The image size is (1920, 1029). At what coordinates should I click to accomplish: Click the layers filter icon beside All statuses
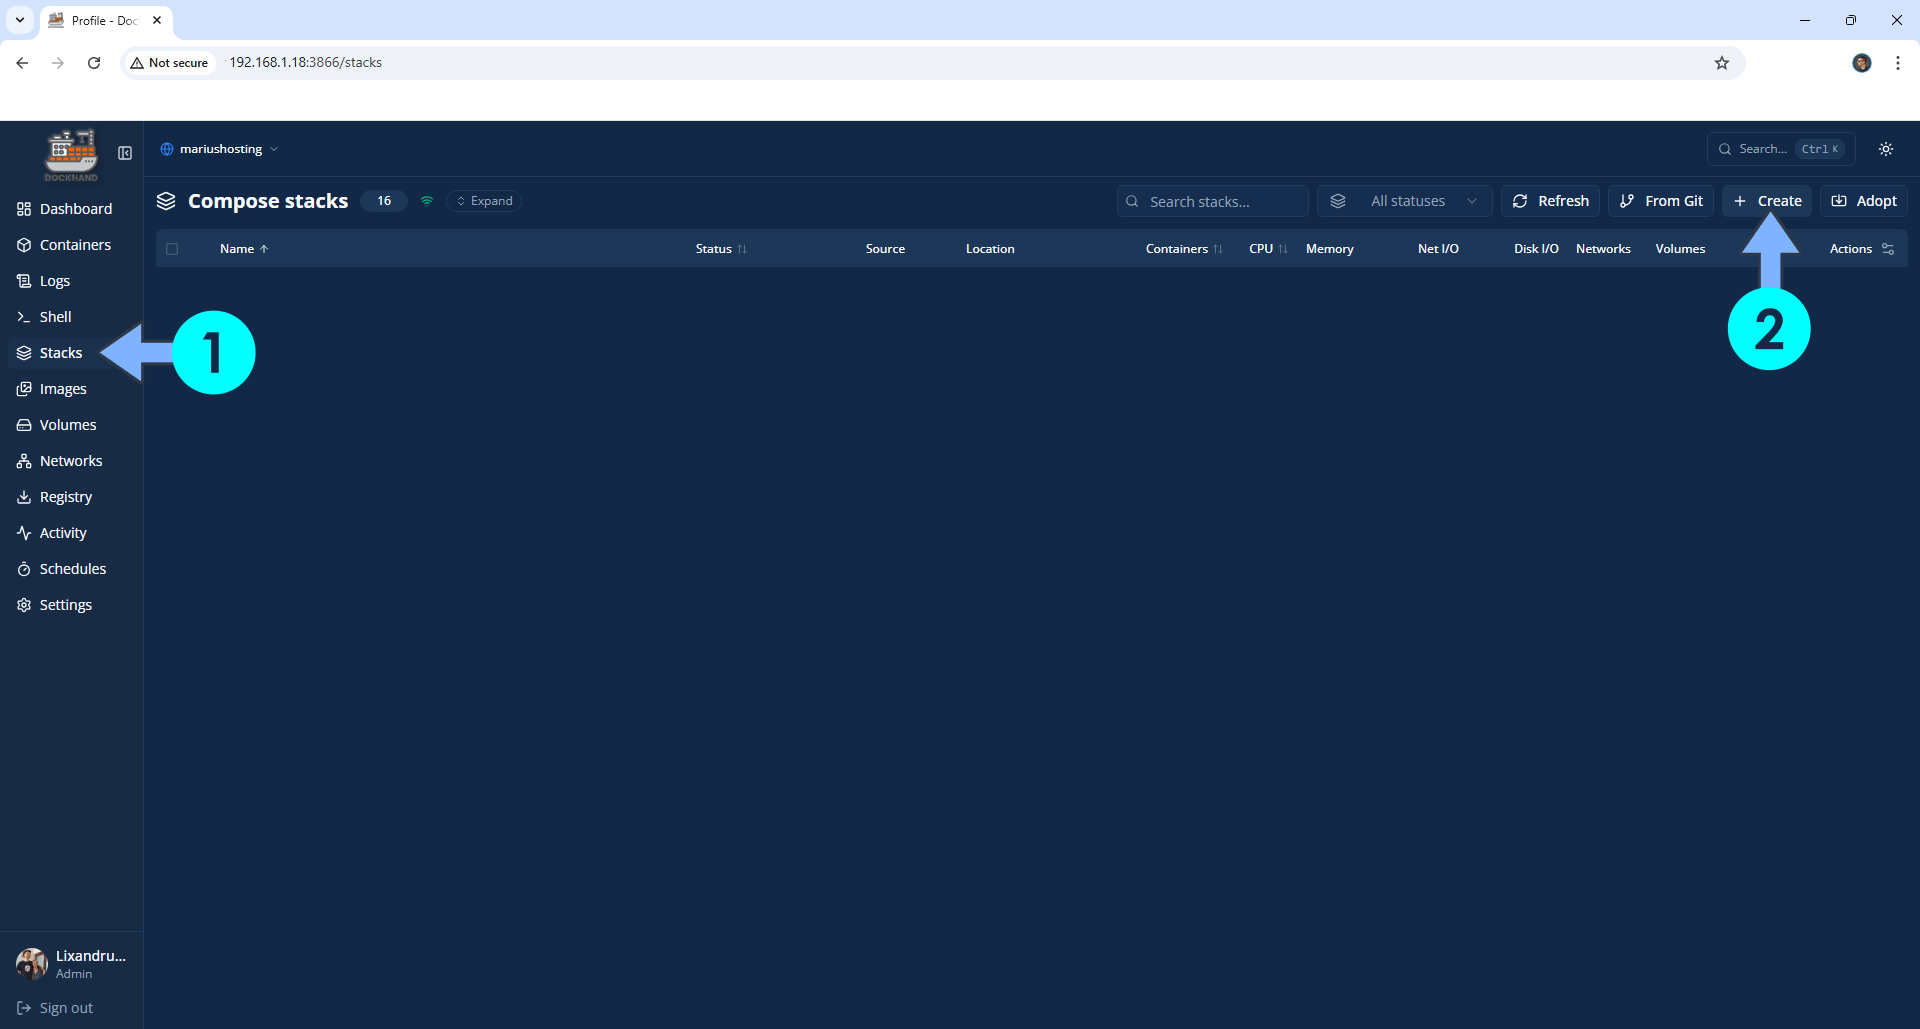pos(1339,200)
